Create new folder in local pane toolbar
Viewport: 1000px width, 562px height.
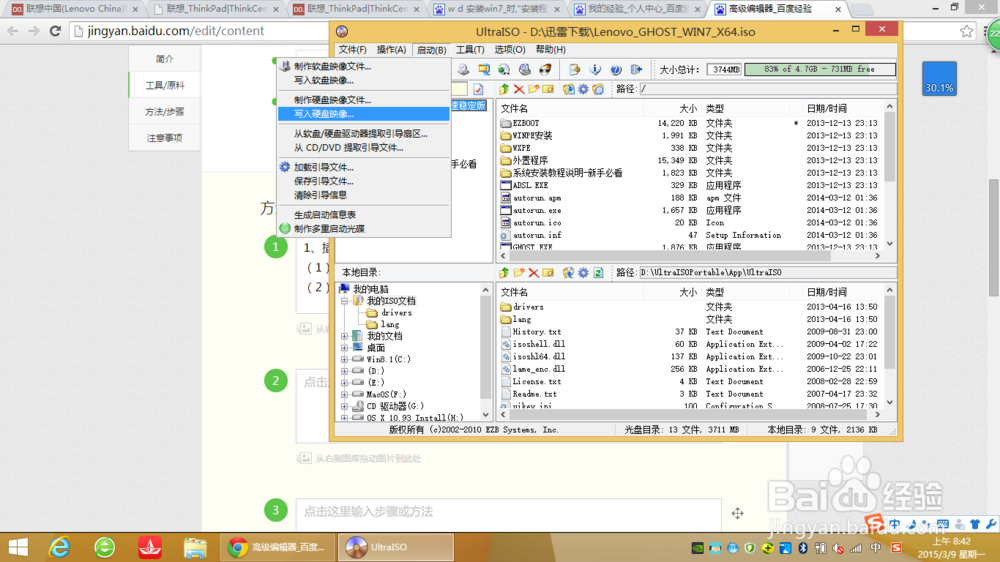click(x=518, y=272)
